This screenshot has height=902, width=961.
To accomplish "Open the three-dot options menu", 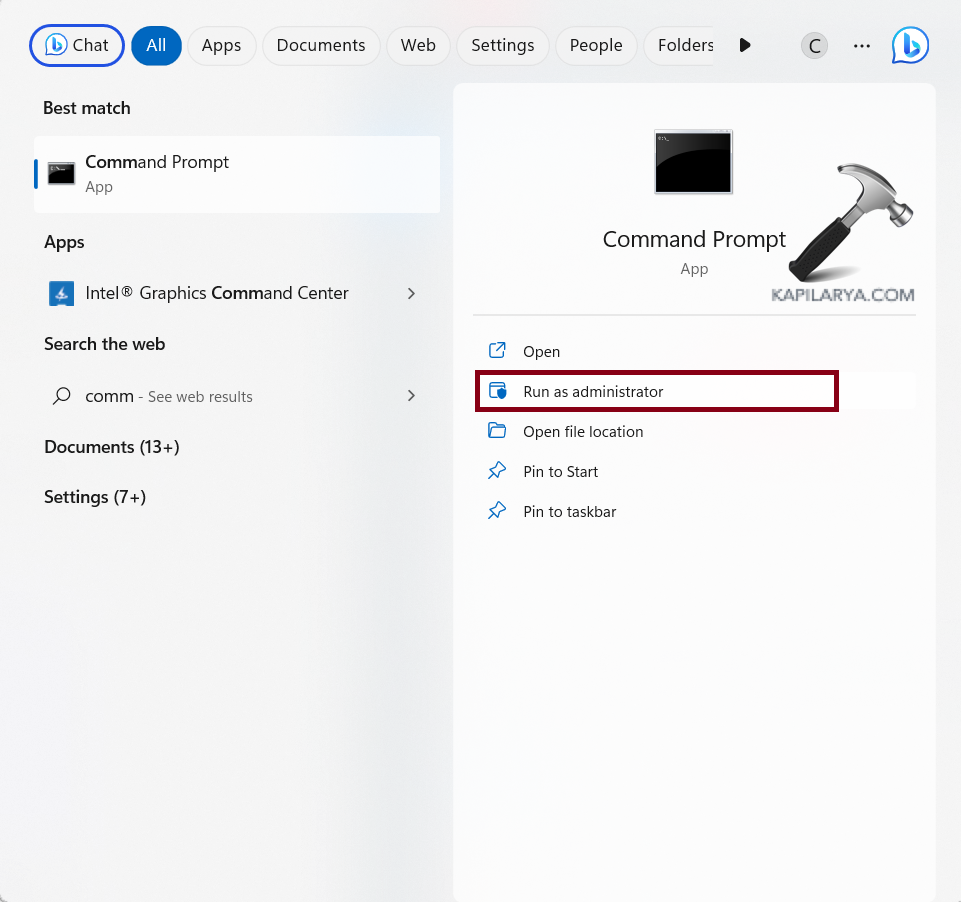I will tap(862, 45).
